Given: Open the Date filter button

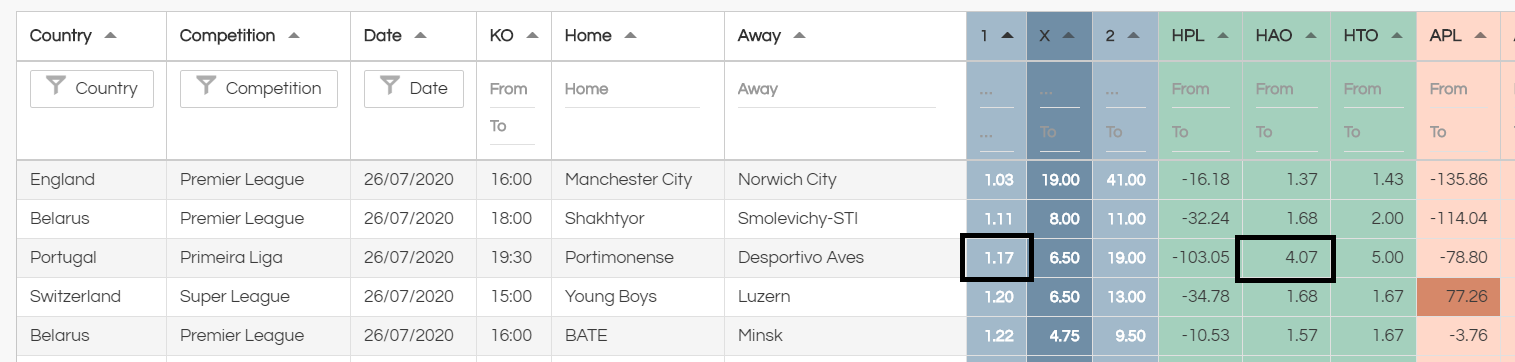Looking at the screenshot, I should pos(414,88).
